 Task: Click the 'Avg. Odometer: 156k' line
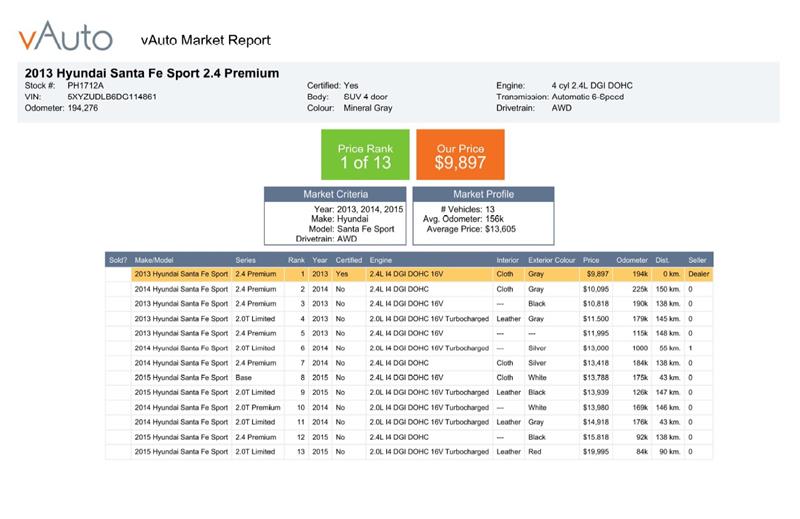click(x=463, y=218)
